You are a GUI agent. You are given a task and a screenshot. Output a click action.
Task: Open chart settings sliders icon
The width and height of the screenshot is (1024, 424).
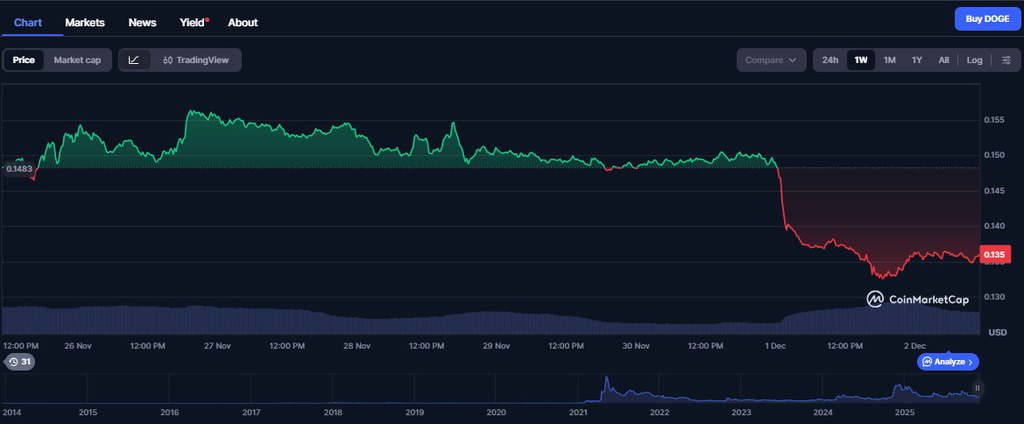point(1006,60)
